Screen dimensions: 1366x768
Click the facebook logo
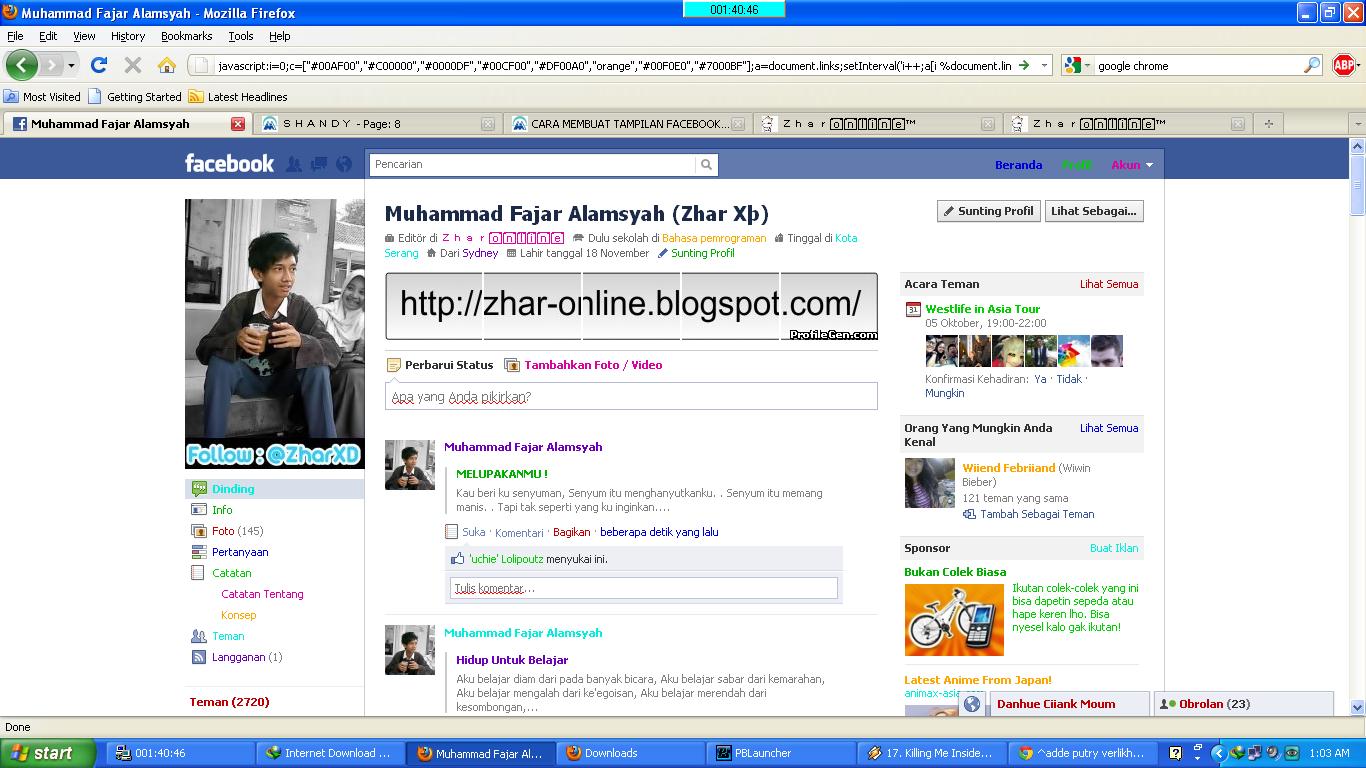[229, 163]
